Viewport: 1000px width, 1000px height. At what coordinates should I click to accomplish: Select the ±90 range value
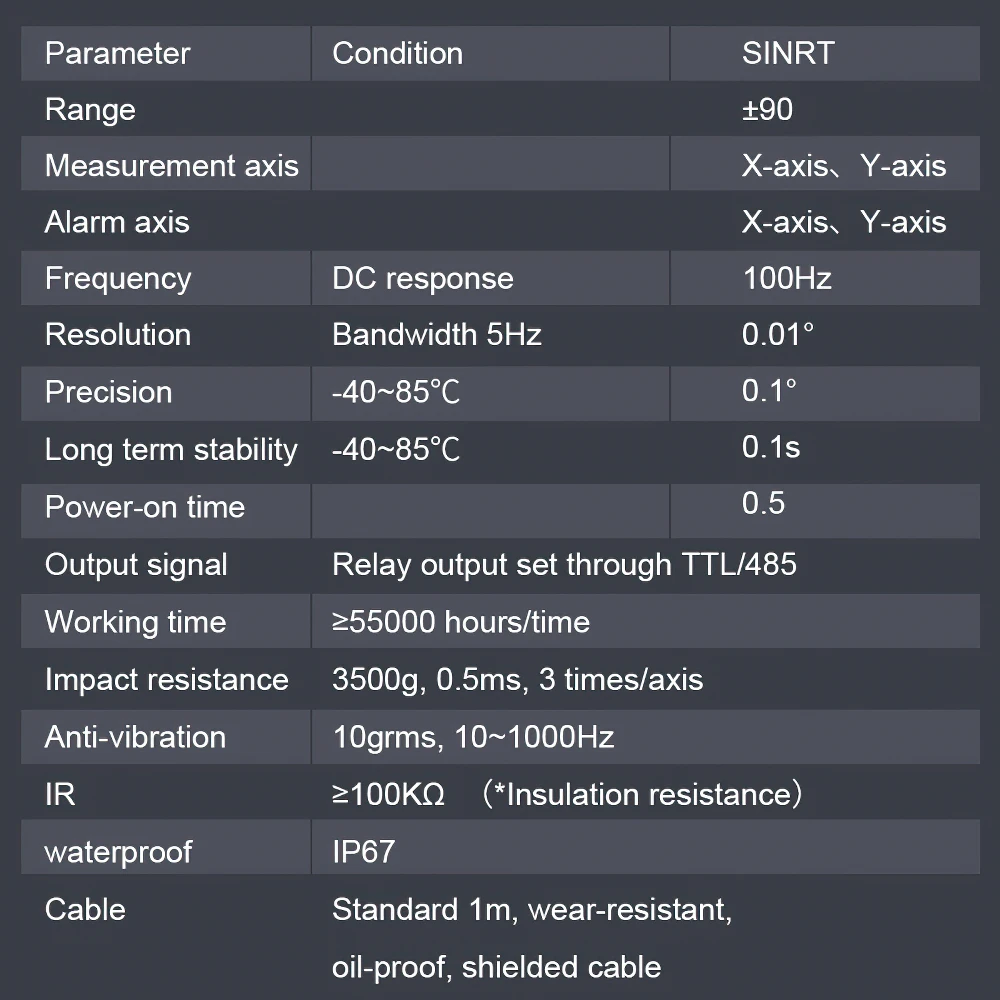coord(767,110)
